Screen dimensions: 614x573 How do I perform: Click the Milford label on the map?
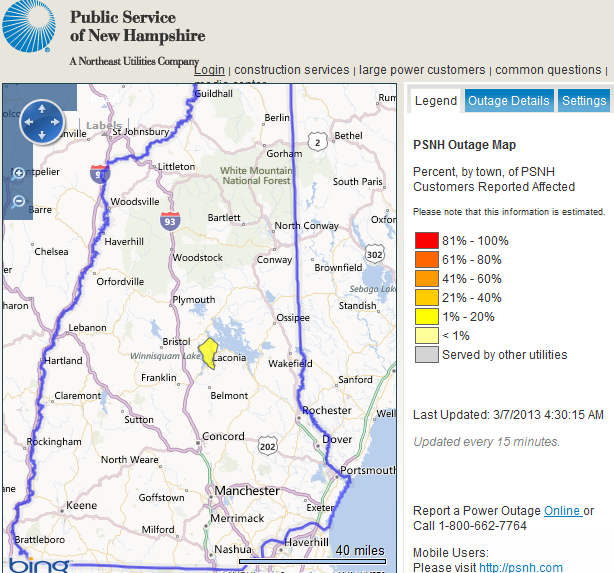click(158, 530)
